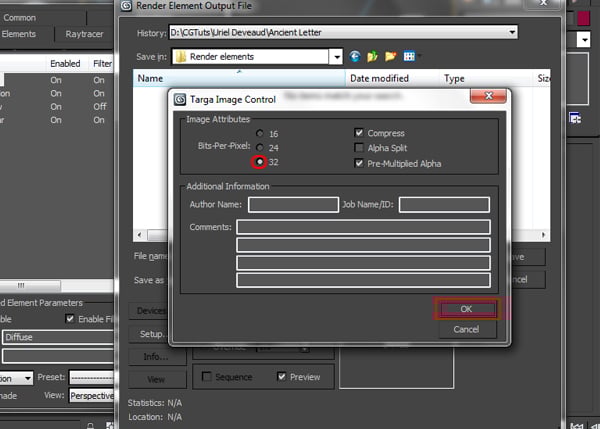Focus the fourth Comments line field
The height and width of the screenshot is (429, 600).
point(364,280)
